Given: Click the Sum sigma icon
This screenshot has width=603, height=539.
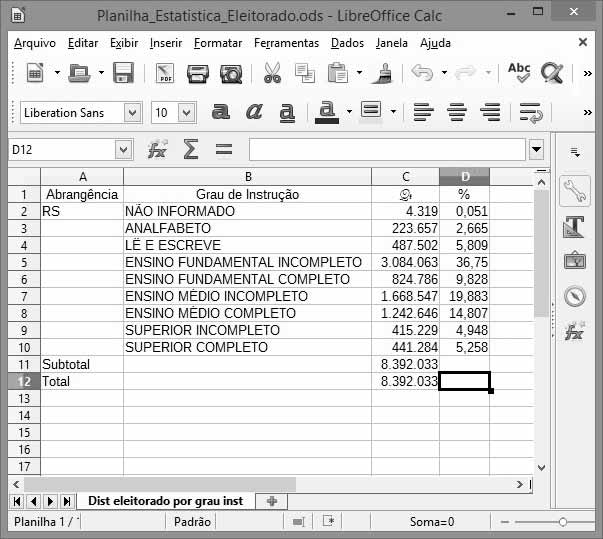Looking at the screenshot, I should (x=190, y=150).
